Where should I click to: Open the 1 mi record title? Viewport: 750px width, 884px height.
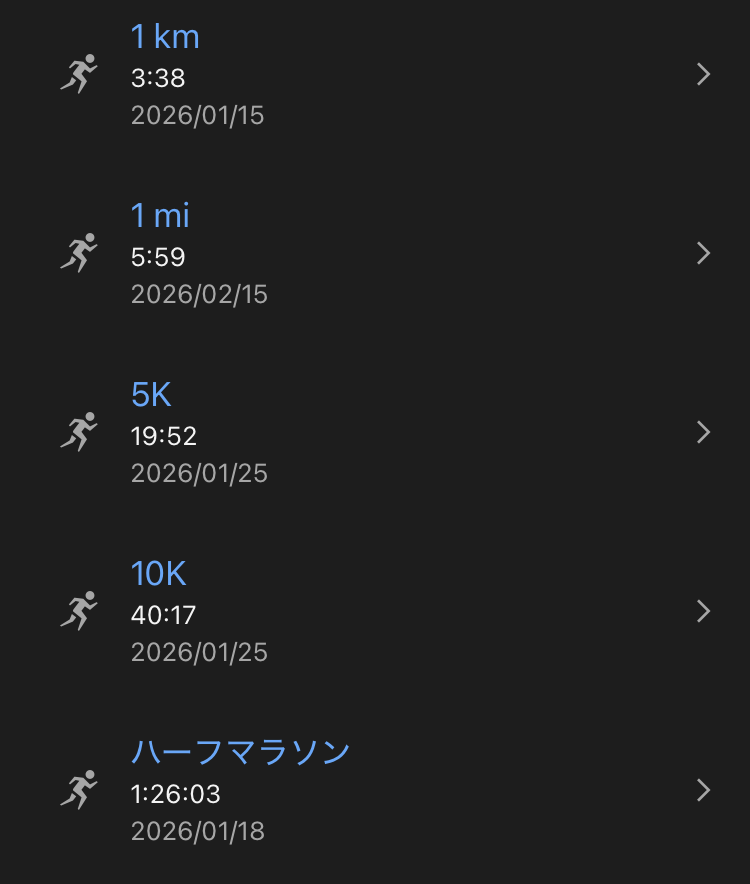pyautogui.click(x=160, y=216)
